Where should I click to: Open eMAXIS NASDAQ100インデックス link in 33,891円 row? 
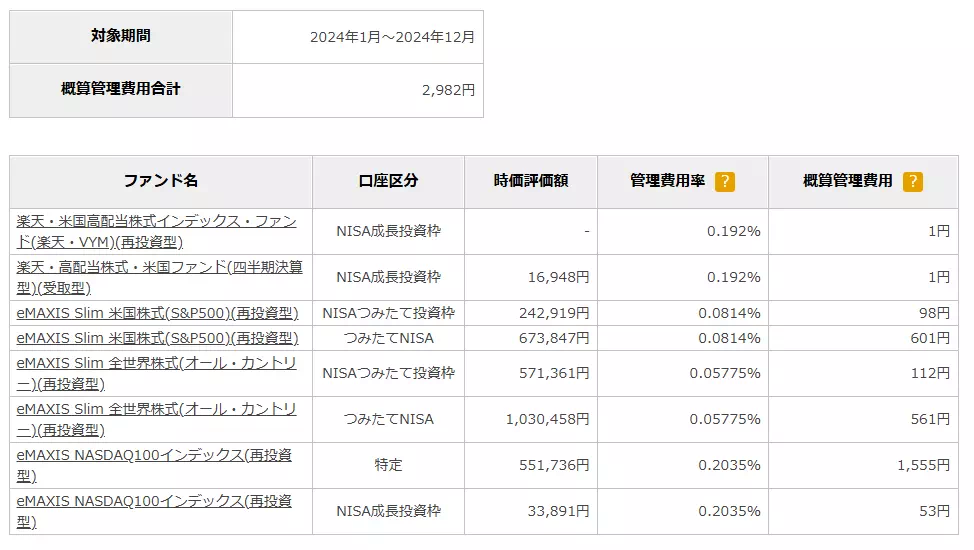(154, 511)
